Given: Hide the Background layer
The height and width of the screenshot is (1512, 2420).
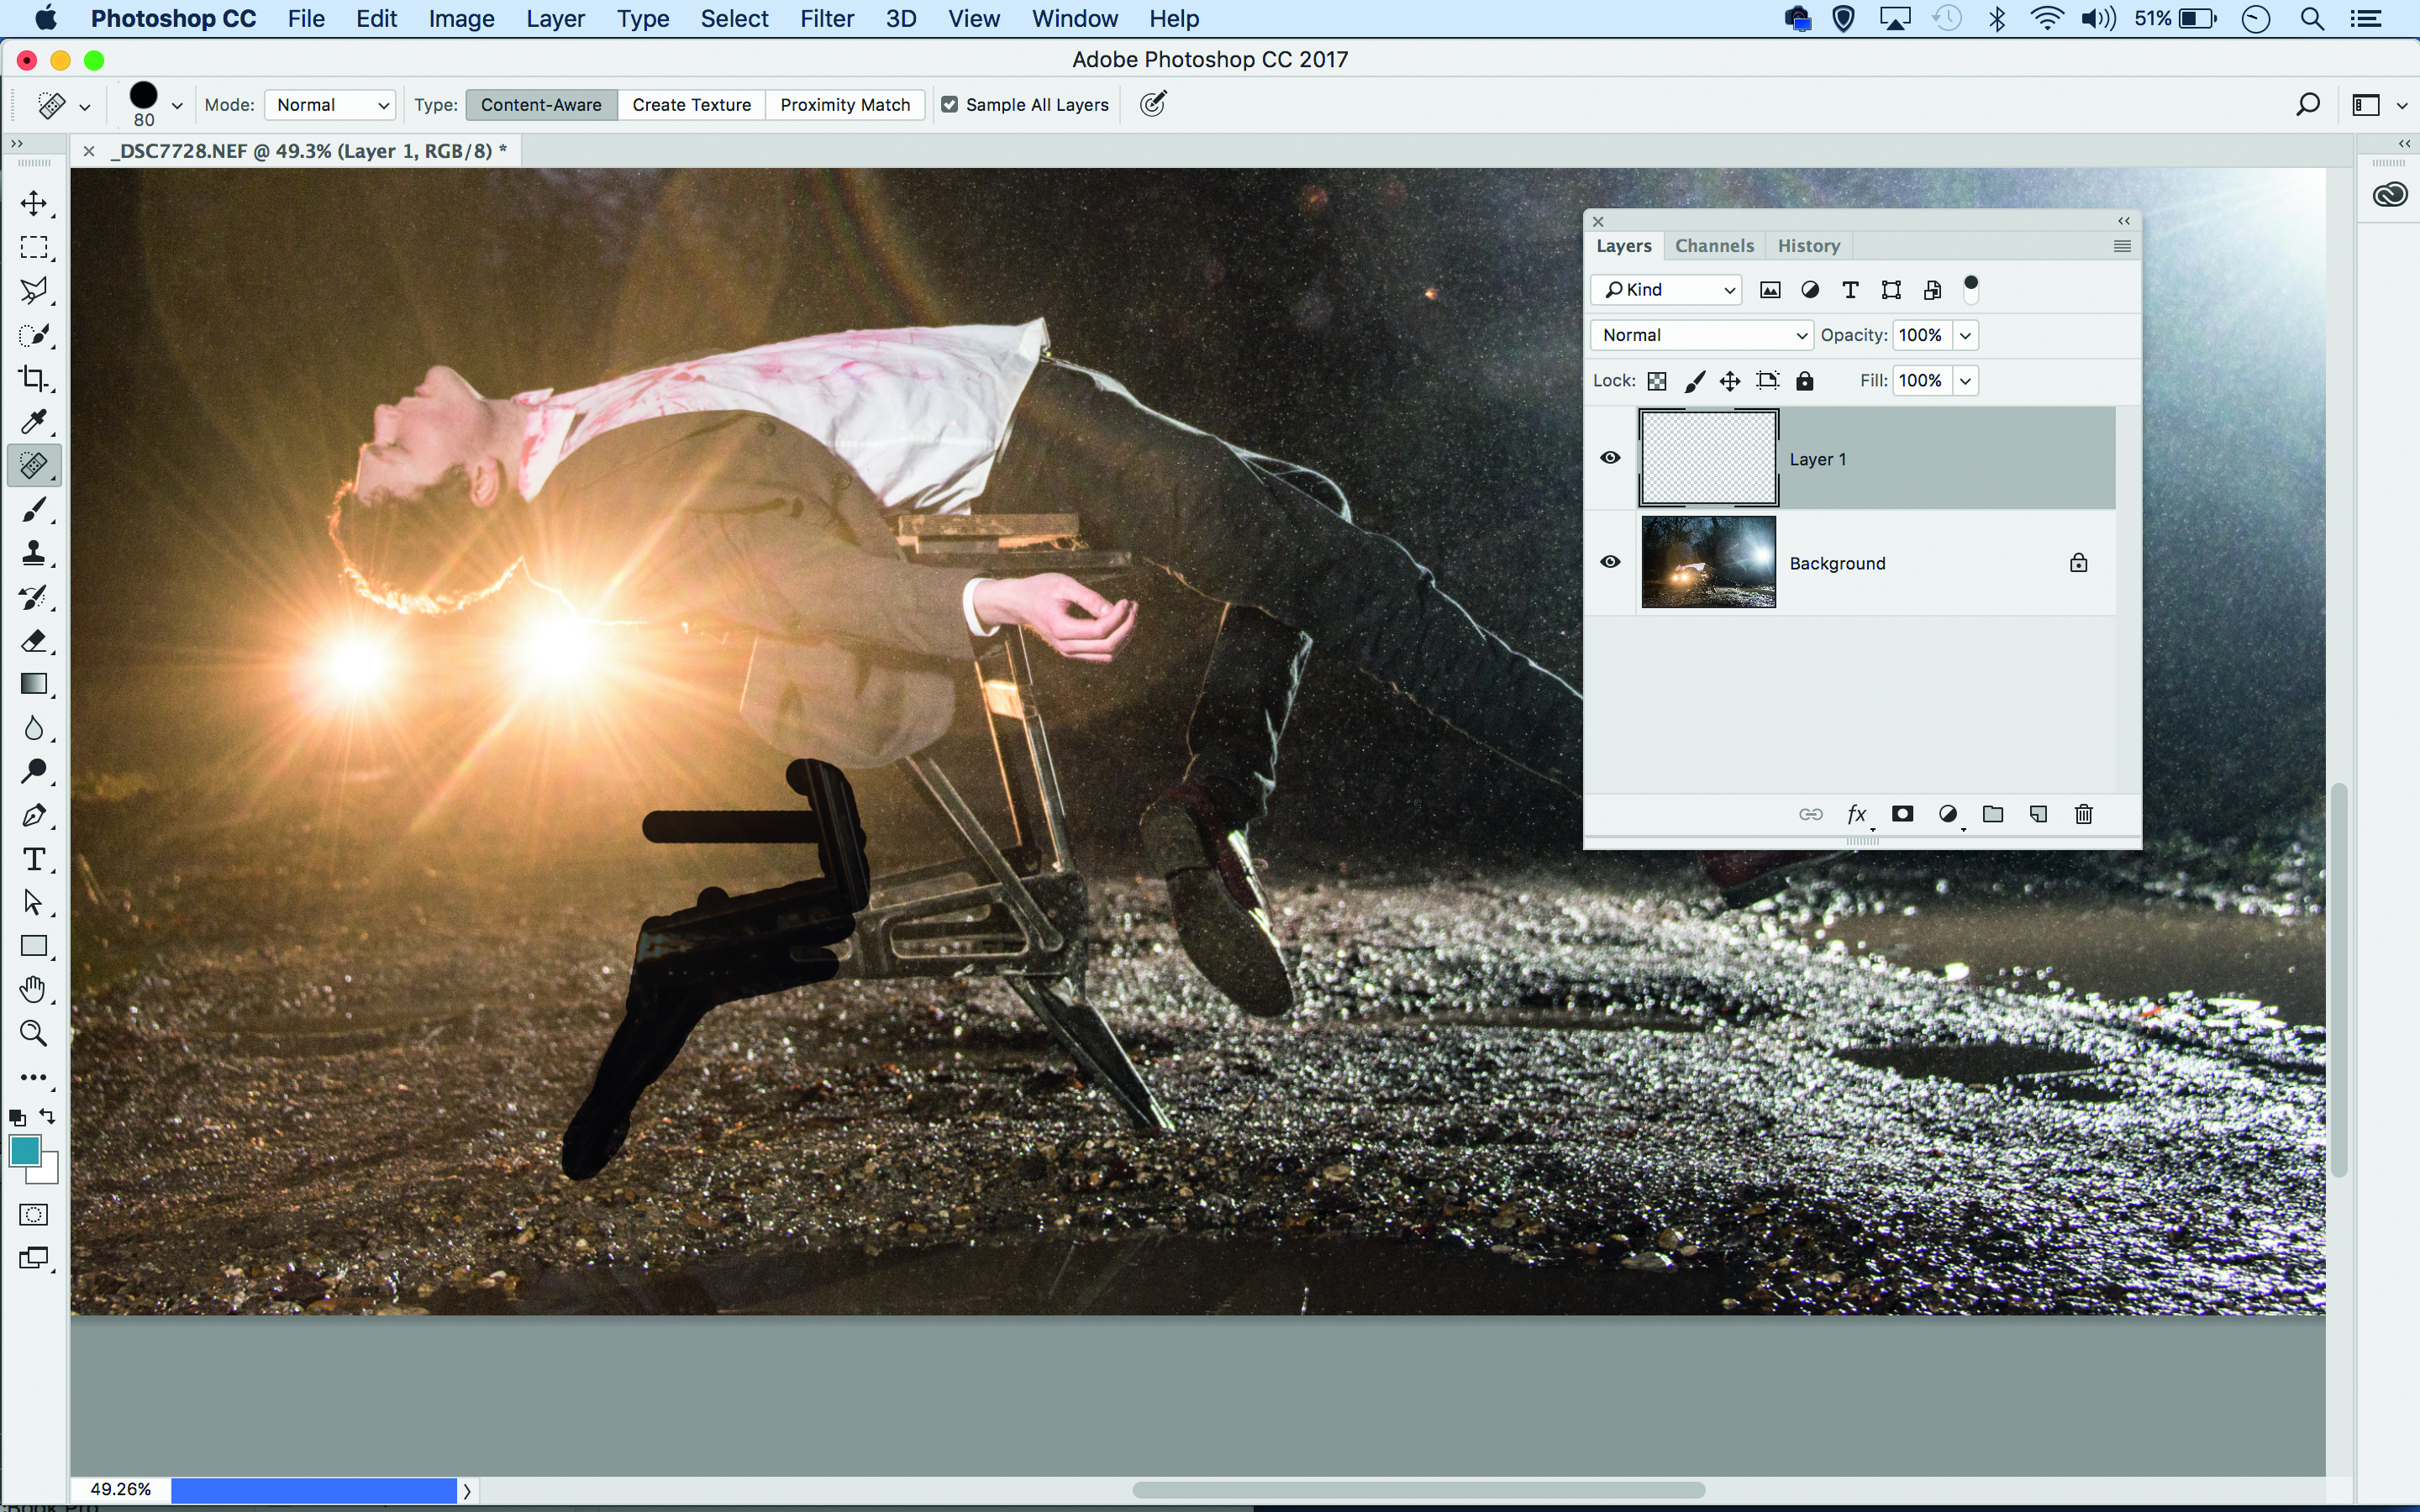Looking at the screenshot, I should pyautogui.click(x=1610, y=562).
